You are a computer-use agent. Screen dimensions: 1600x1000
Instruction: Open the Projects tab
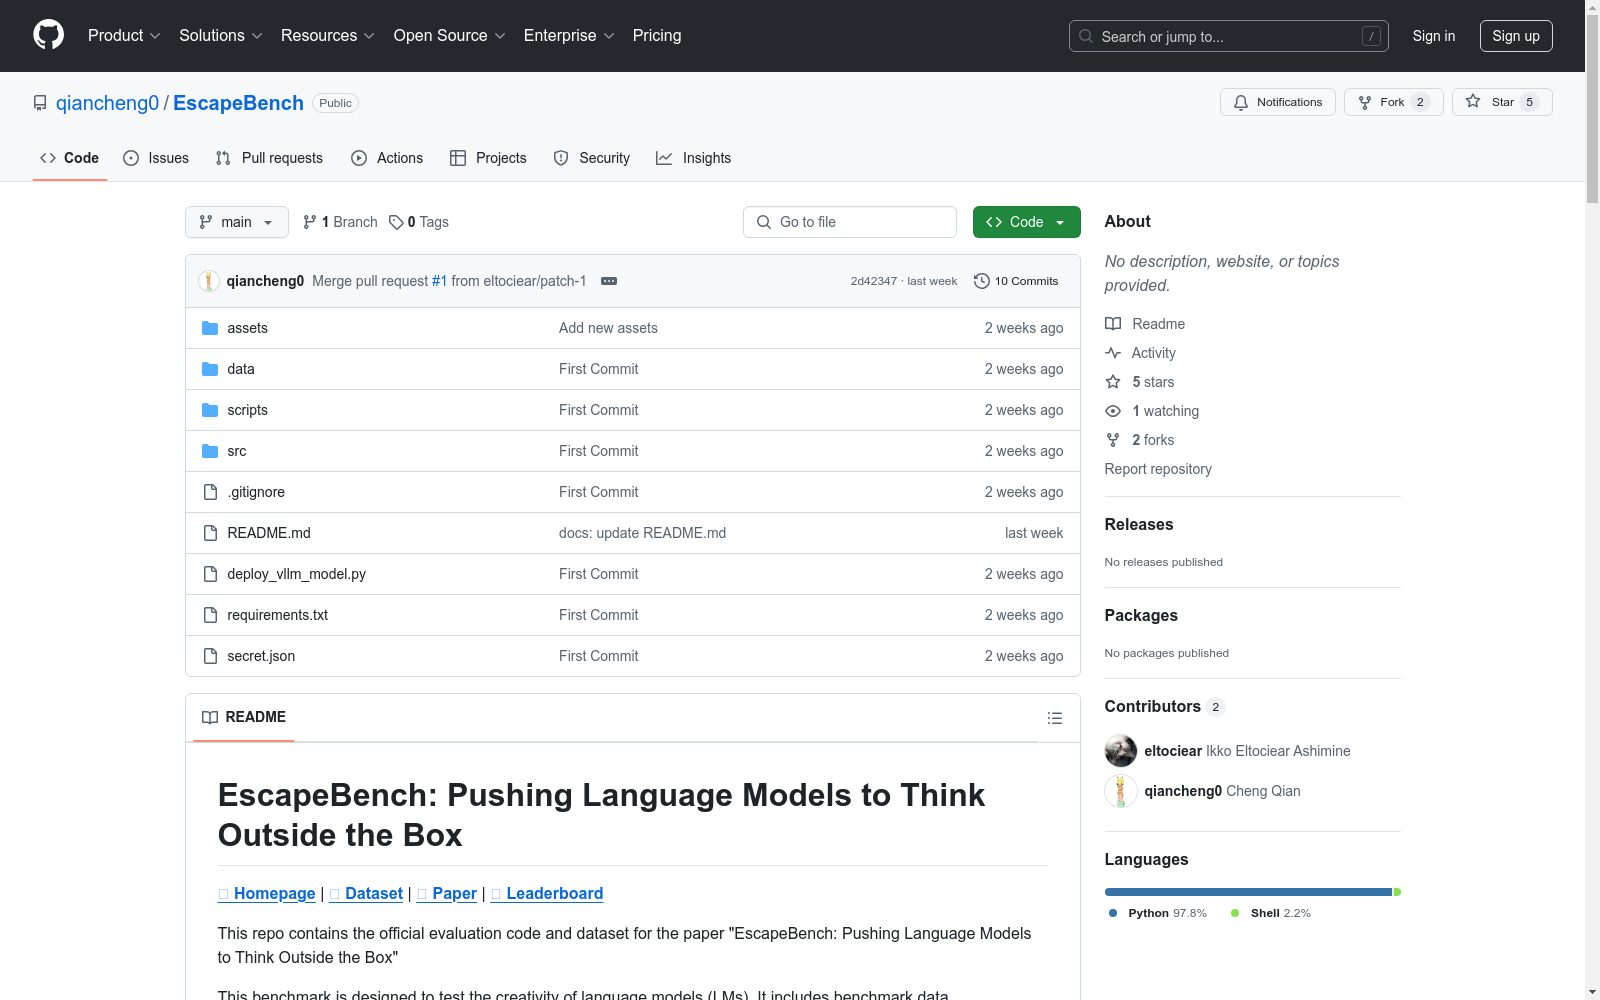coord(488,158)
